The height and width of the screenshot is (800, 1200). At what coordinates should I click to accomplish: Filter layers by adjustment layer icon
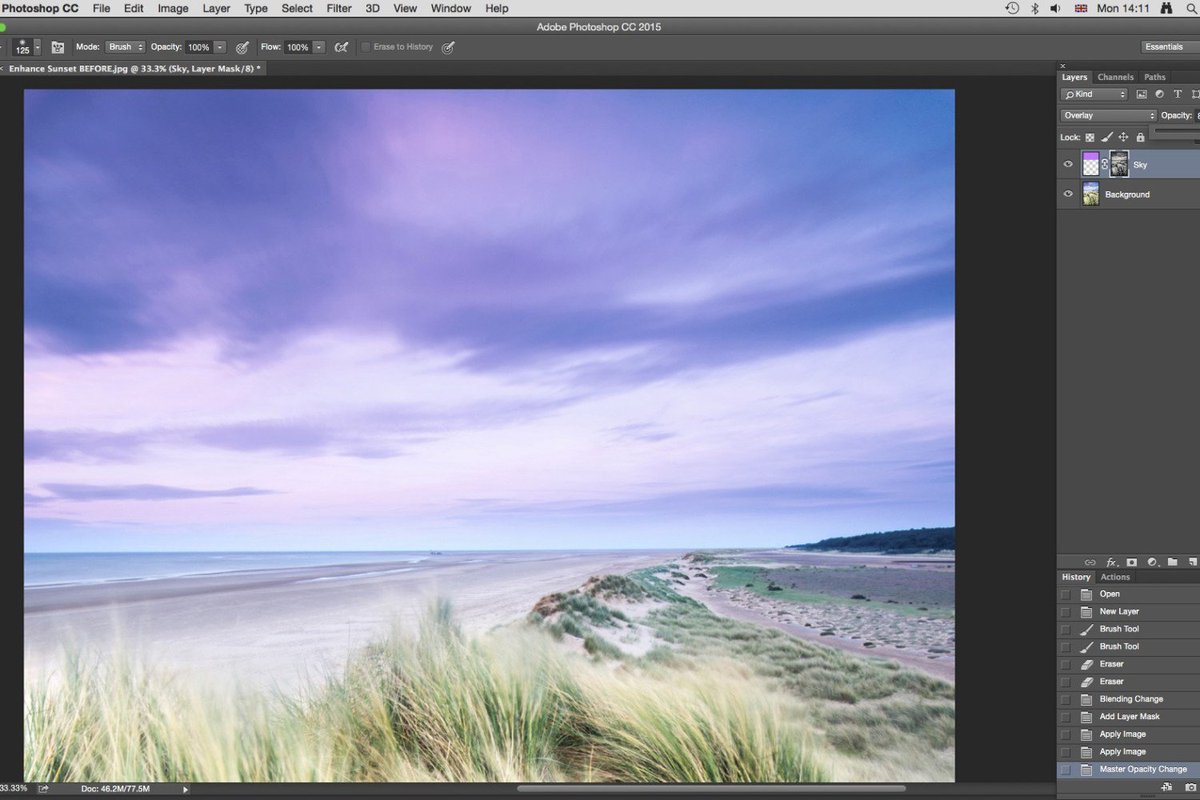[1159, 94]
